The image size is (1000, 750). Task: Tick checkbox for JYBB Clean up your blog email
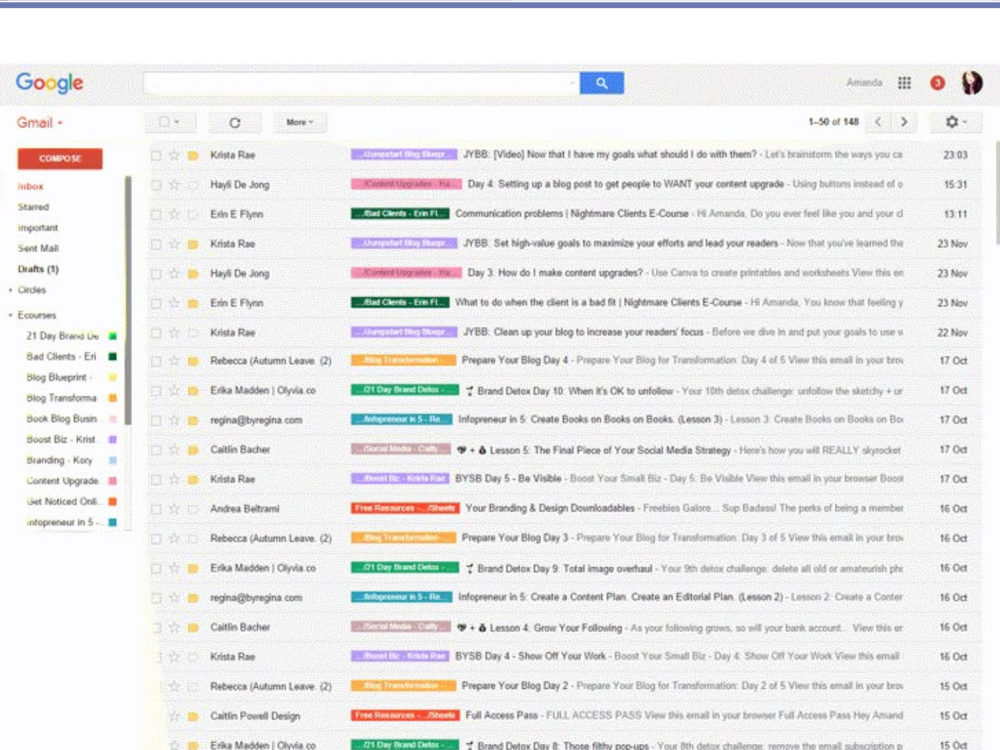[156, 332]
